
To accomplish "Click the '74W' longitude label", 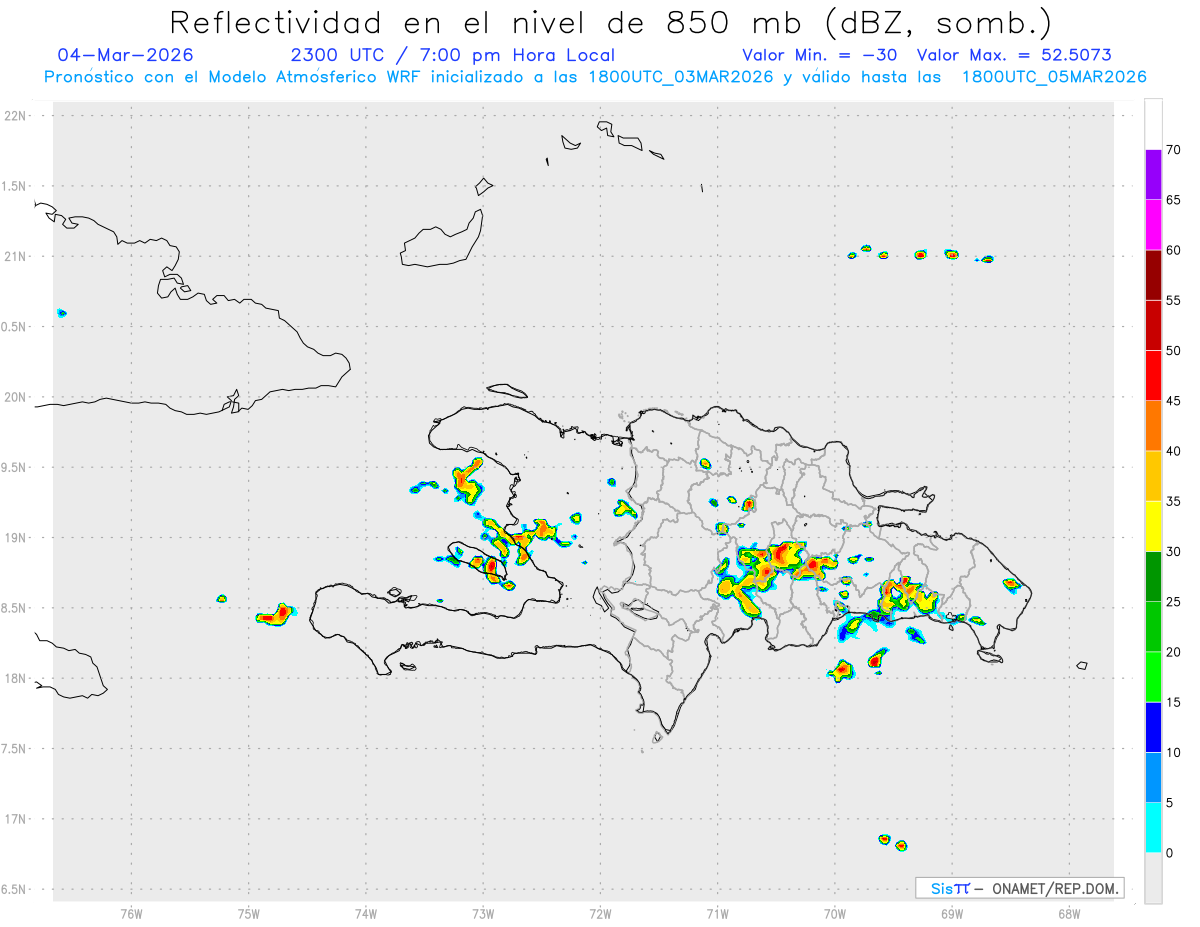I will 366,913.
